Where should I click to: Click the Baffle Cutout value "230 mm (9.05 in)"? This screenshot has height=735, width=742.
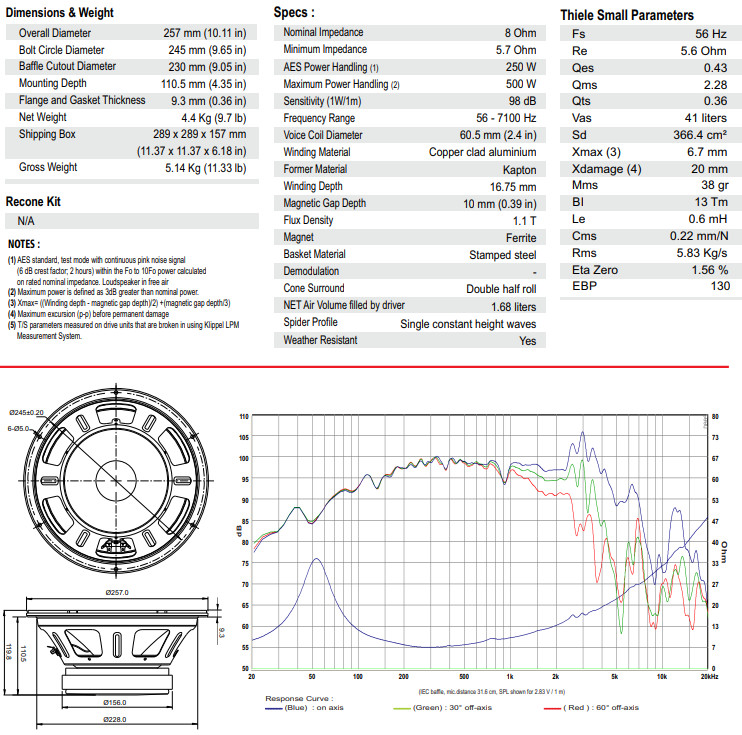[x=207, y=67]
